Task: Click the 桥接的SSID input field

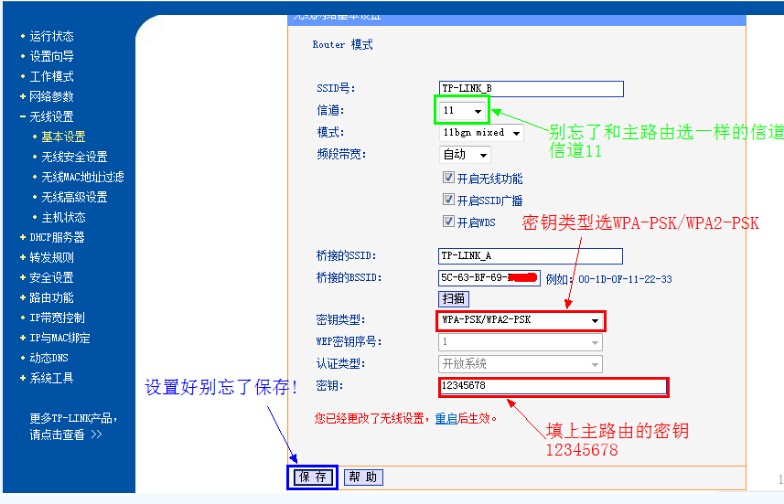Action: (530, 256)
